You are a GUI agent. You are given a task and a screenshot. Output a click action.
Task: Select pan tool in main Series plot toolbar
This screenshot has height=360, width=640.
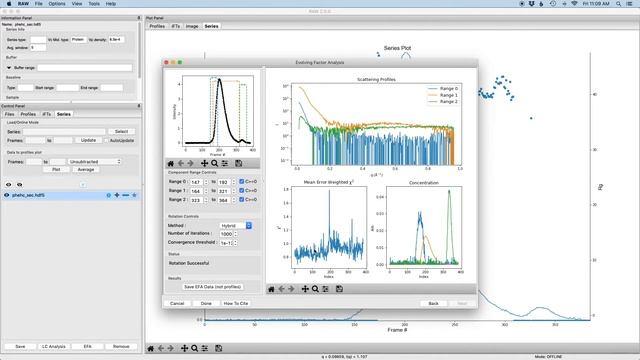click(184, 348)
